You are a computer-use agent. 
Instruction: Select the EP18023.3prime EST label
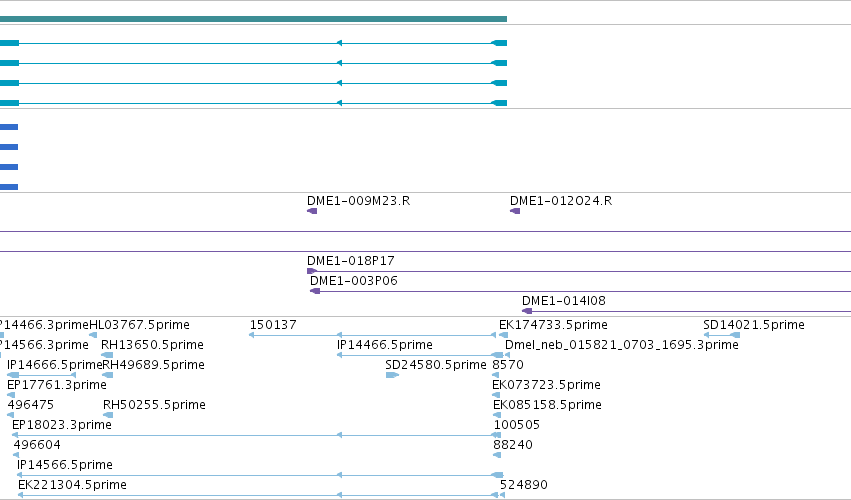[x=61, y=425]
